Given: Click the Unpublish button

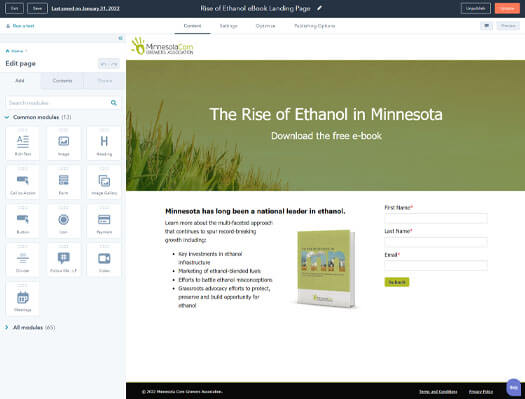Looking at the screenshot, I should pyautogui.click(x=475, y=8).
